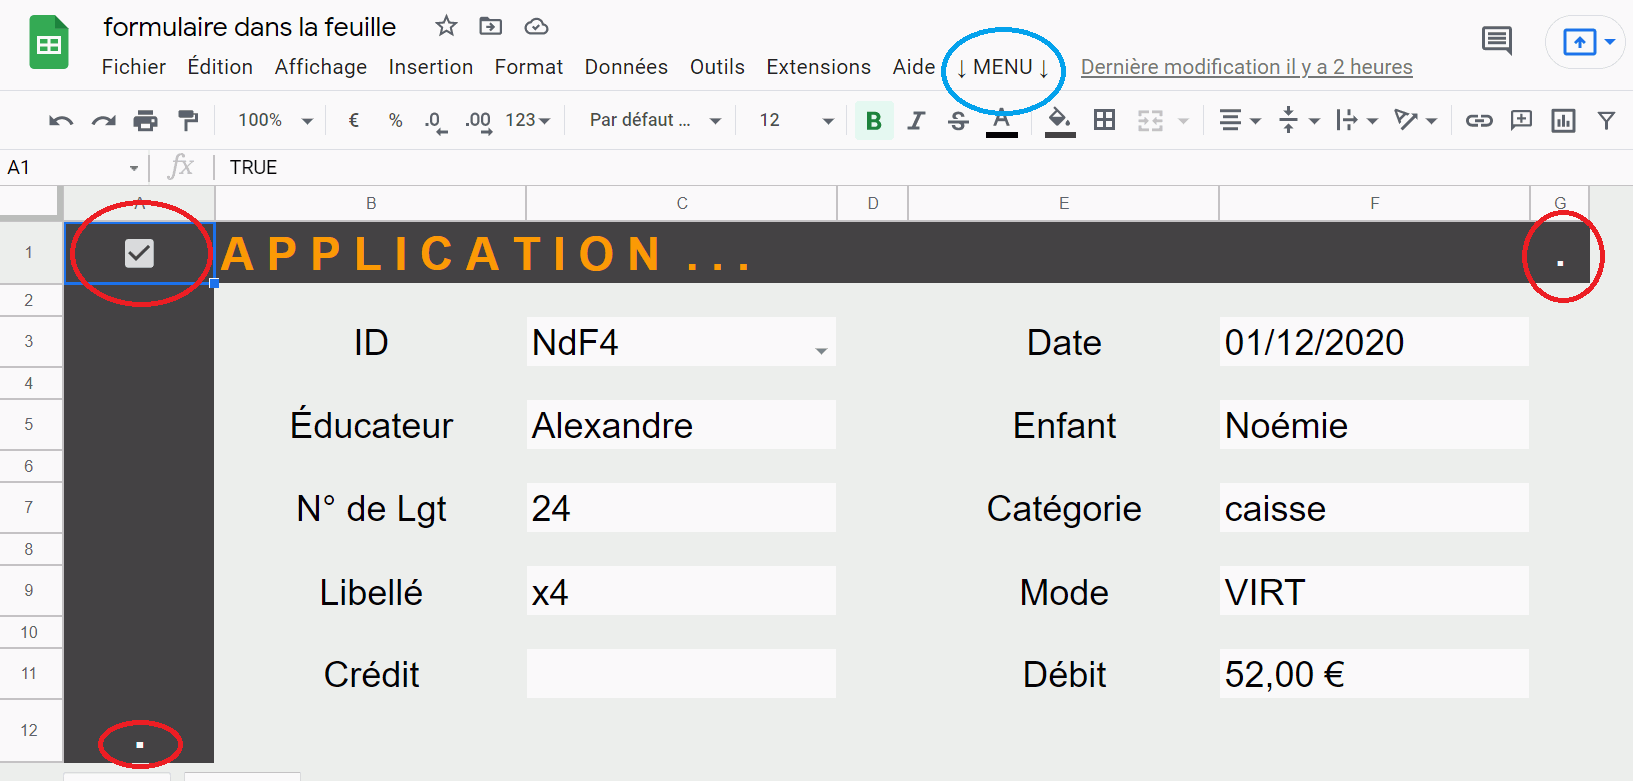Viewport: 1633px width, 781px height.
Task: Apply strikethrough formatting to cell
Action: pyautogui.click(x=958, y=121)
